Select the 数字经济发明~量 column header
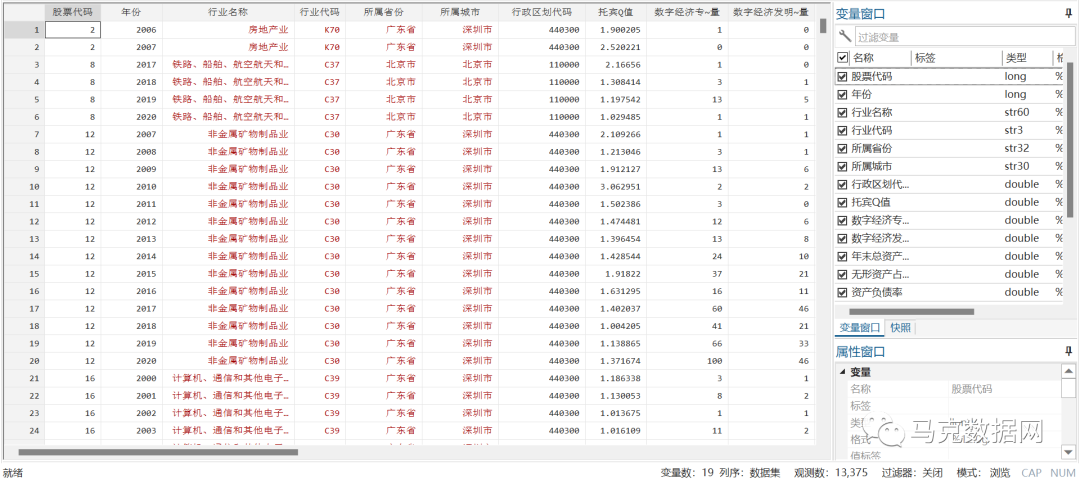The height and width of the screenshot is (479, 1080). coord(771,12)
